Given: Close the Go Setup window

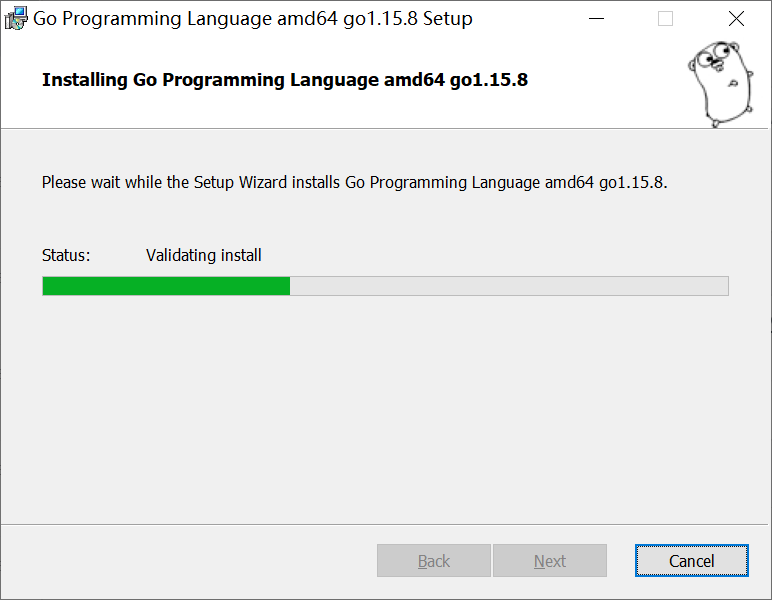Looking at the screenshot, I should (736, 19).
